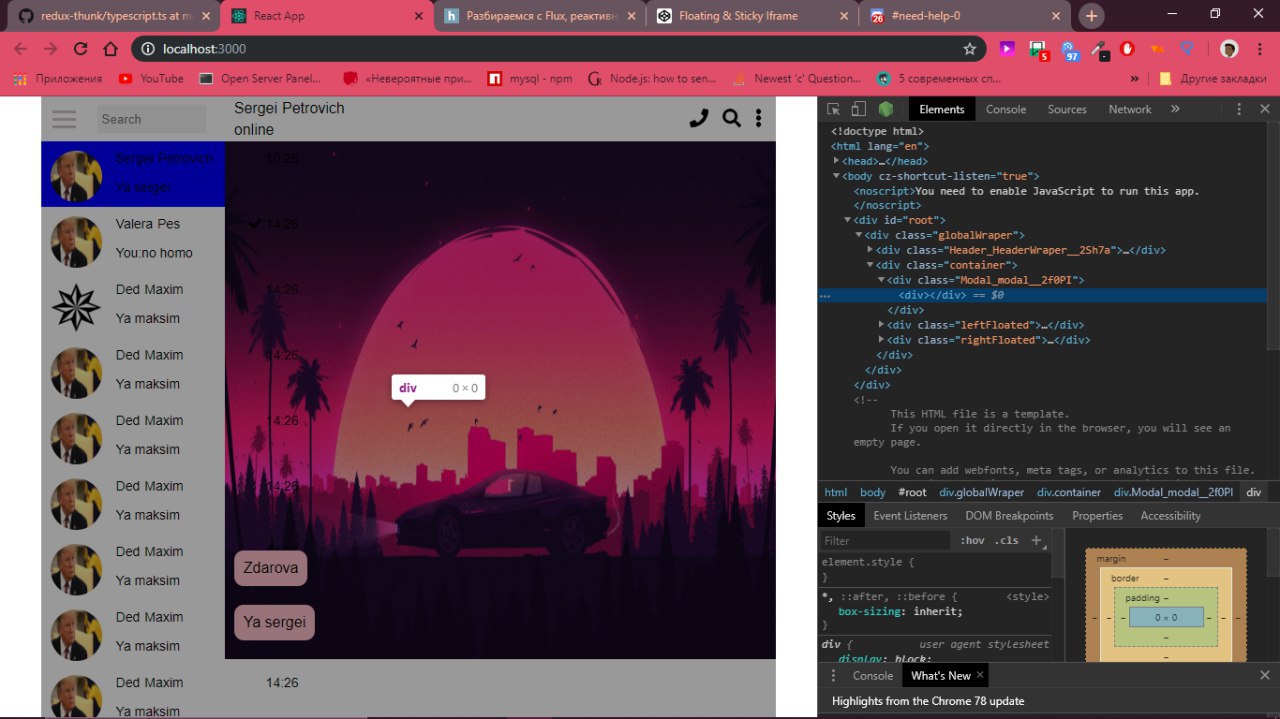Show more DevTools tabs via chevron
Screen dimensions: 1280x719
(x=1175, y=109)
